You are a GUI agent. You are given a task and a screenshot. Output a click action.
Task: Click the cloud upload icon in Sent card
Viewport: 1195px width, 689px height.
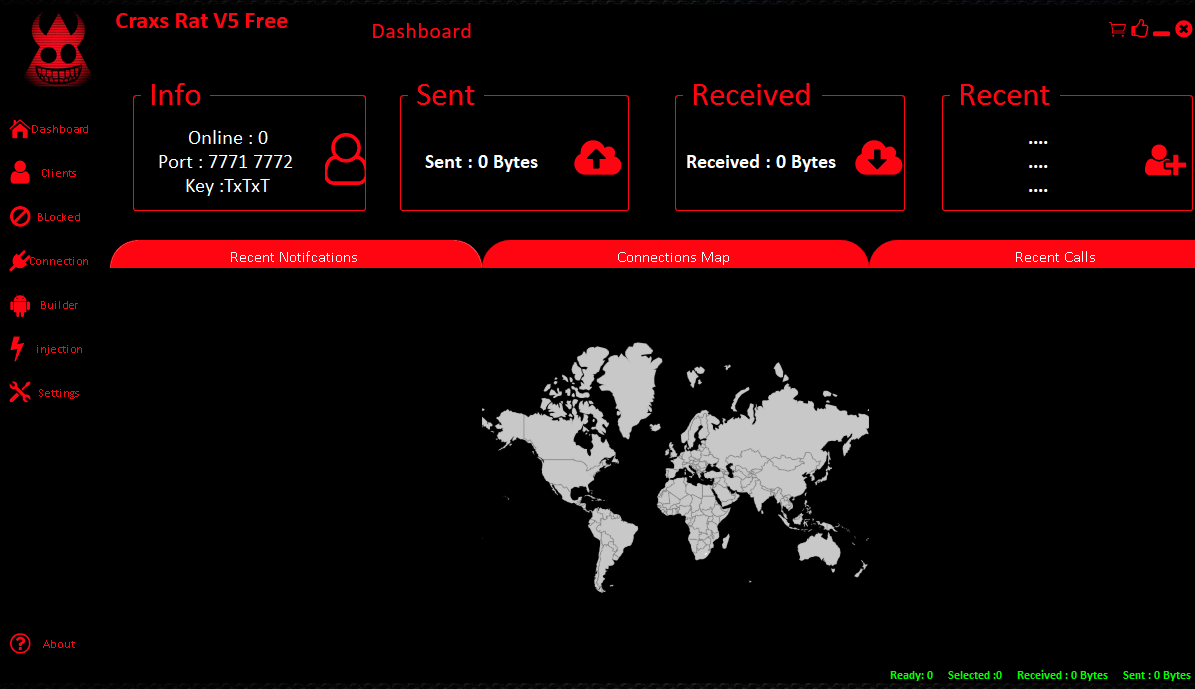pos(598,158)
